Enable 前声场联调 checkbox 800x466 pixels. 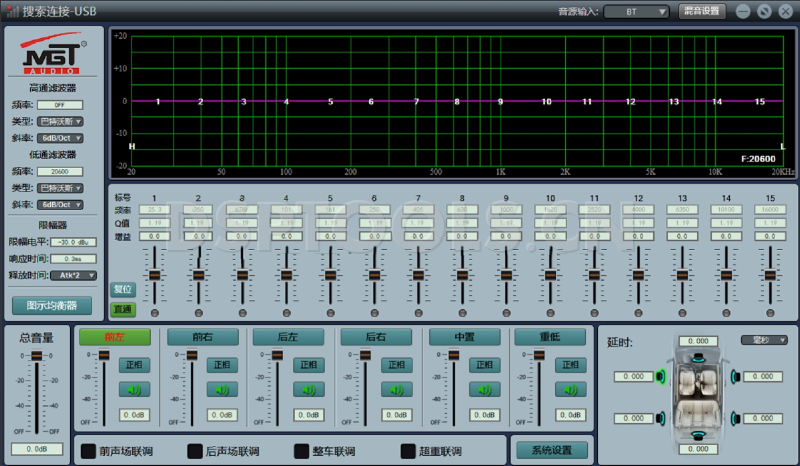tap(88, 451)
